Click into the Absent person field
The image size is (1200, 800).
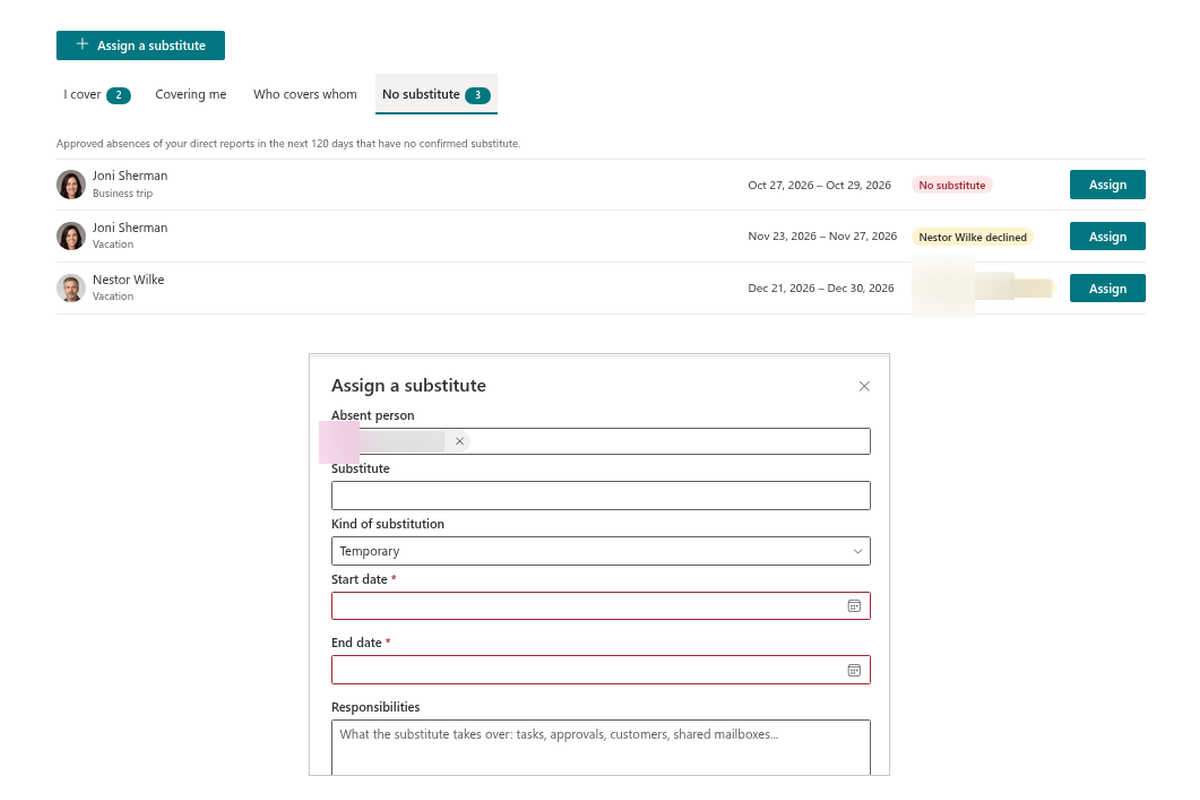(601, 441)
